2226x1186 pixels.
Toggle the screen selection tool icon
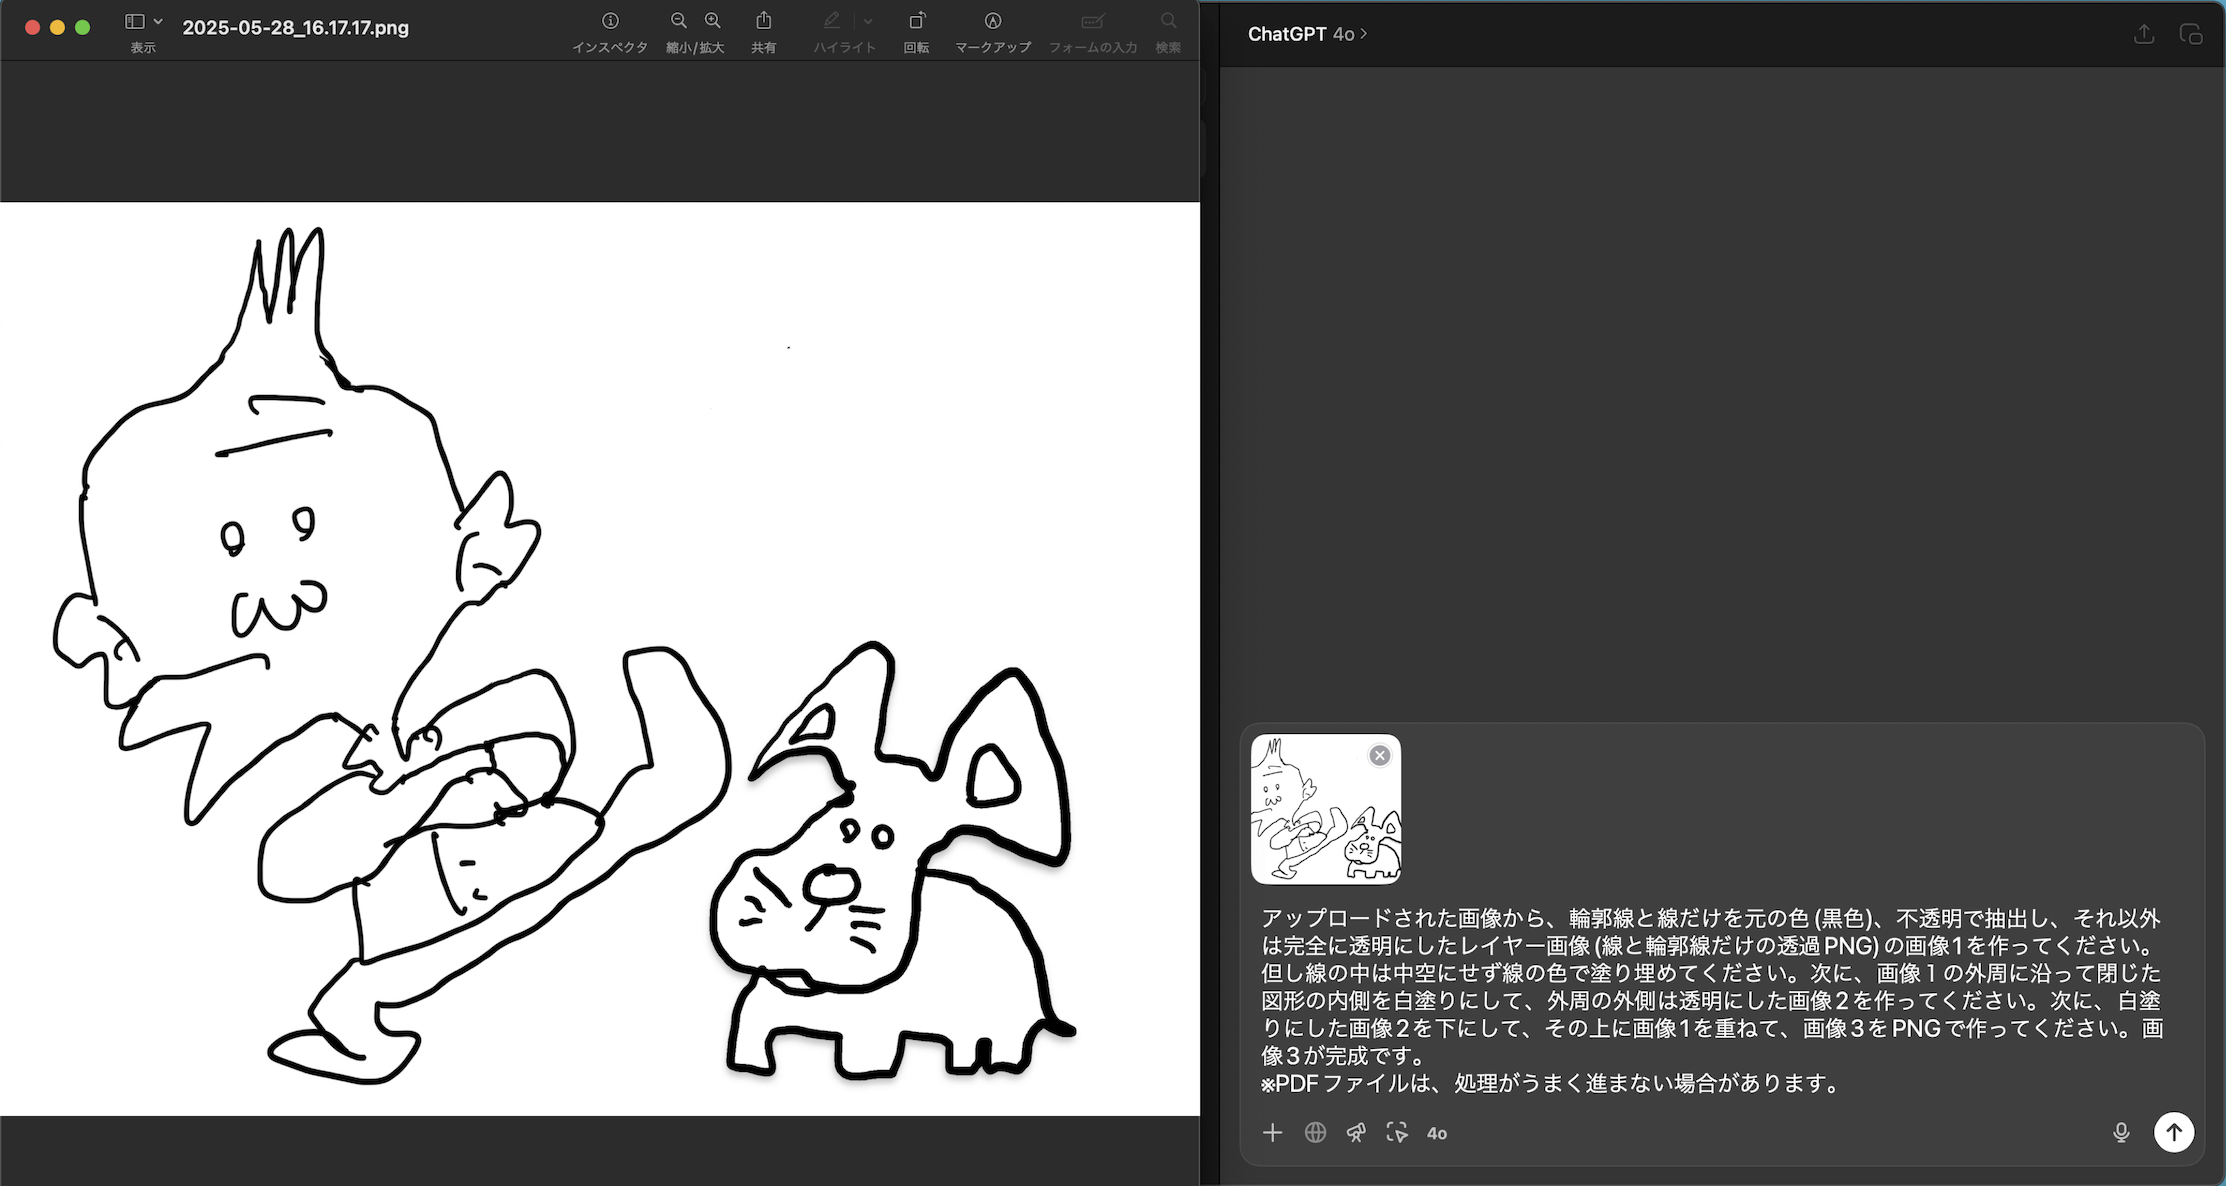tap(1397, 1132)
